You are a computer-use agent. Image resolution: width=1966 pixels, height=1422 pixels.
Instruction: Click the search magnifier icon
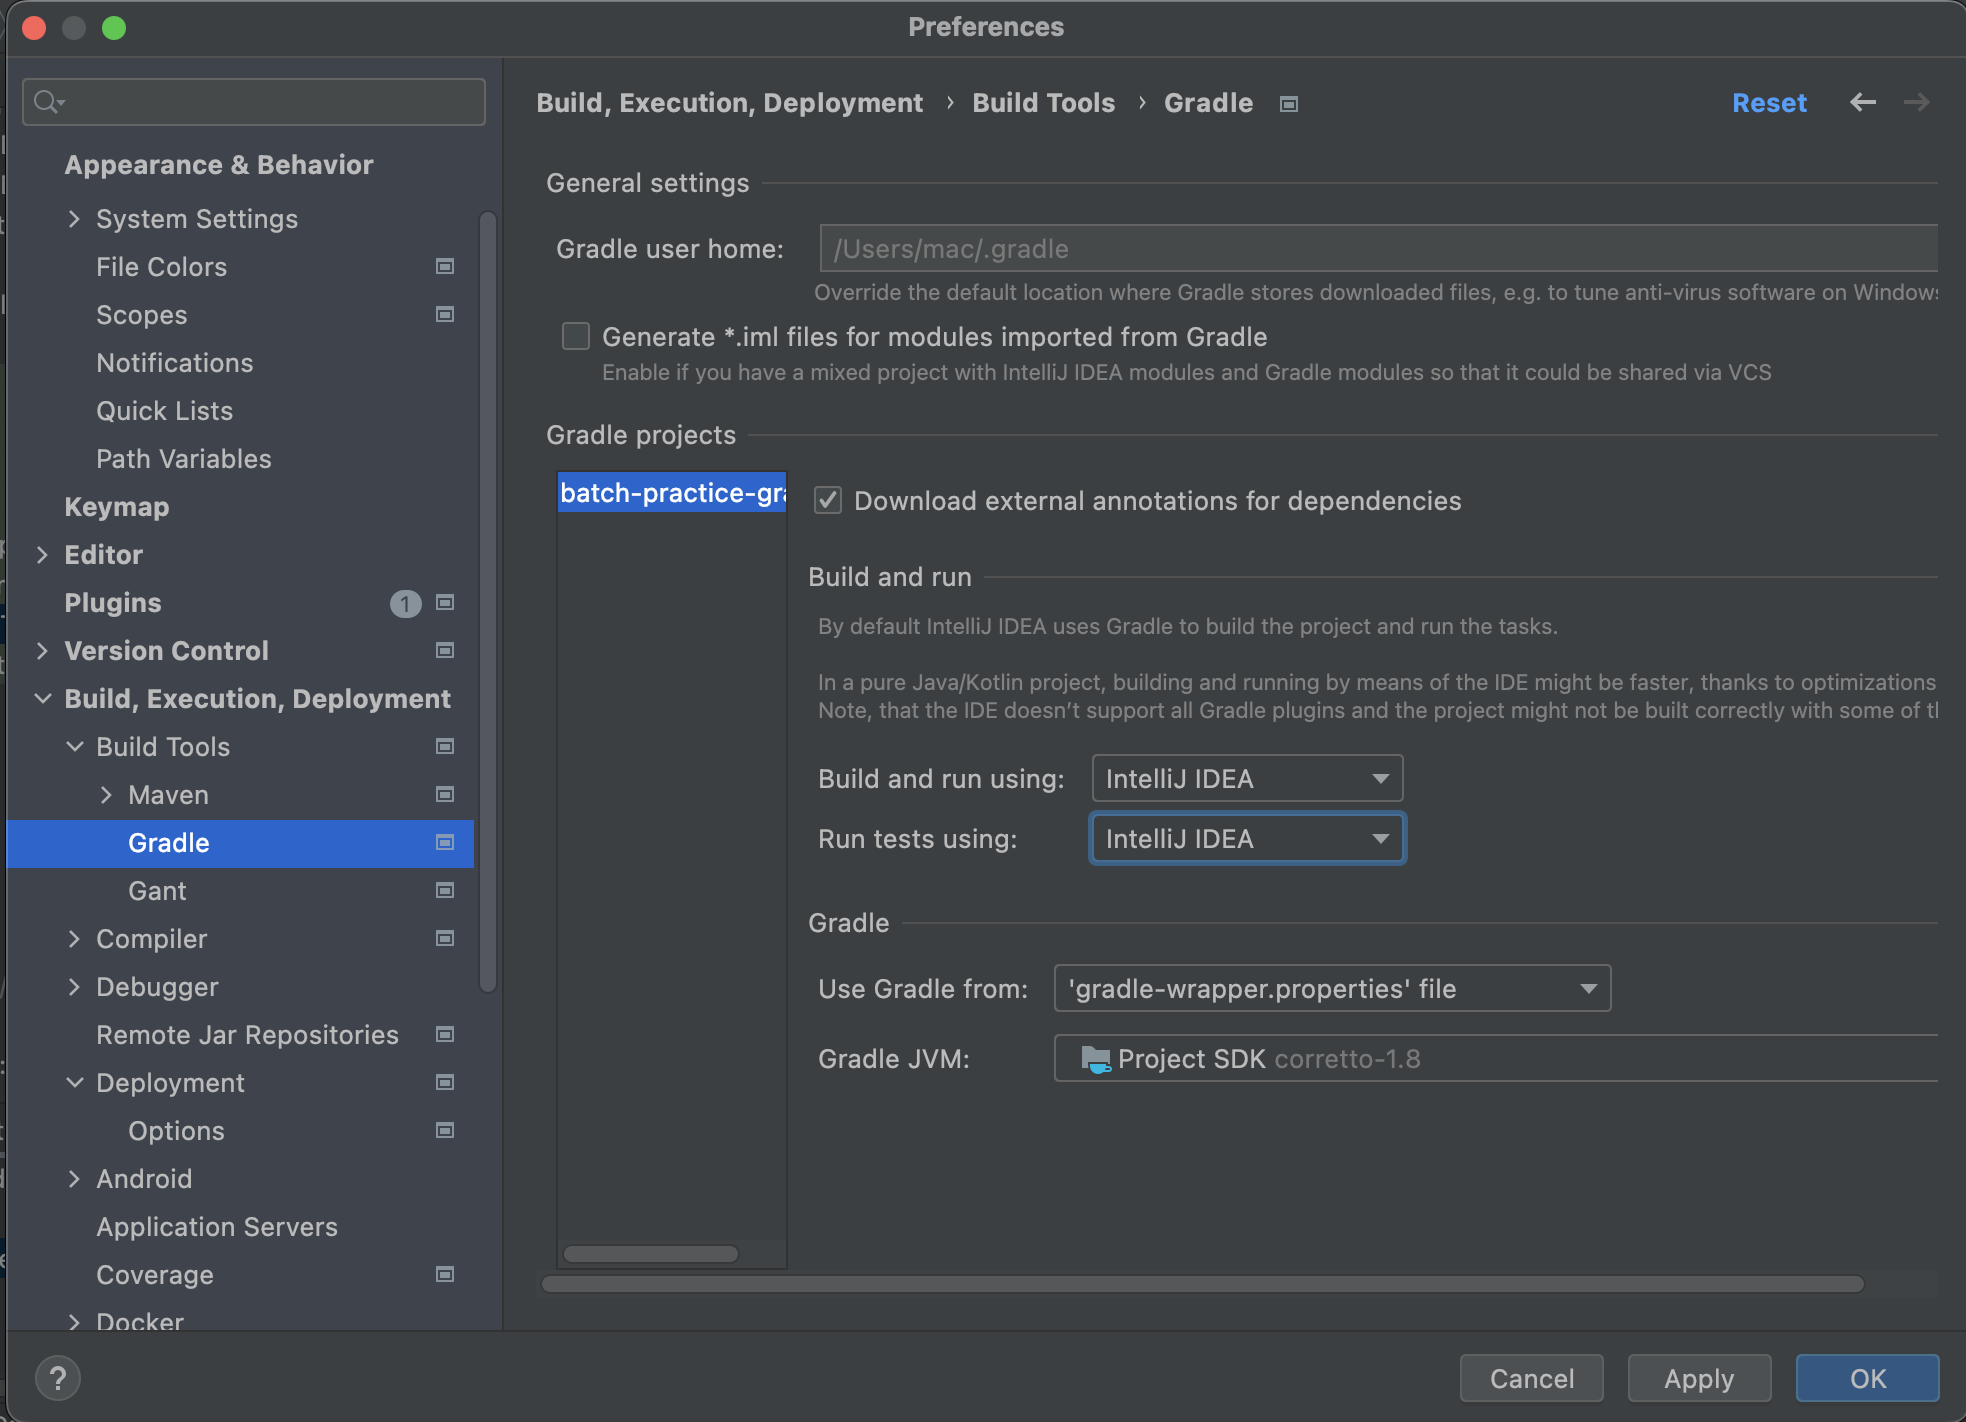click(x=46, y=102)
